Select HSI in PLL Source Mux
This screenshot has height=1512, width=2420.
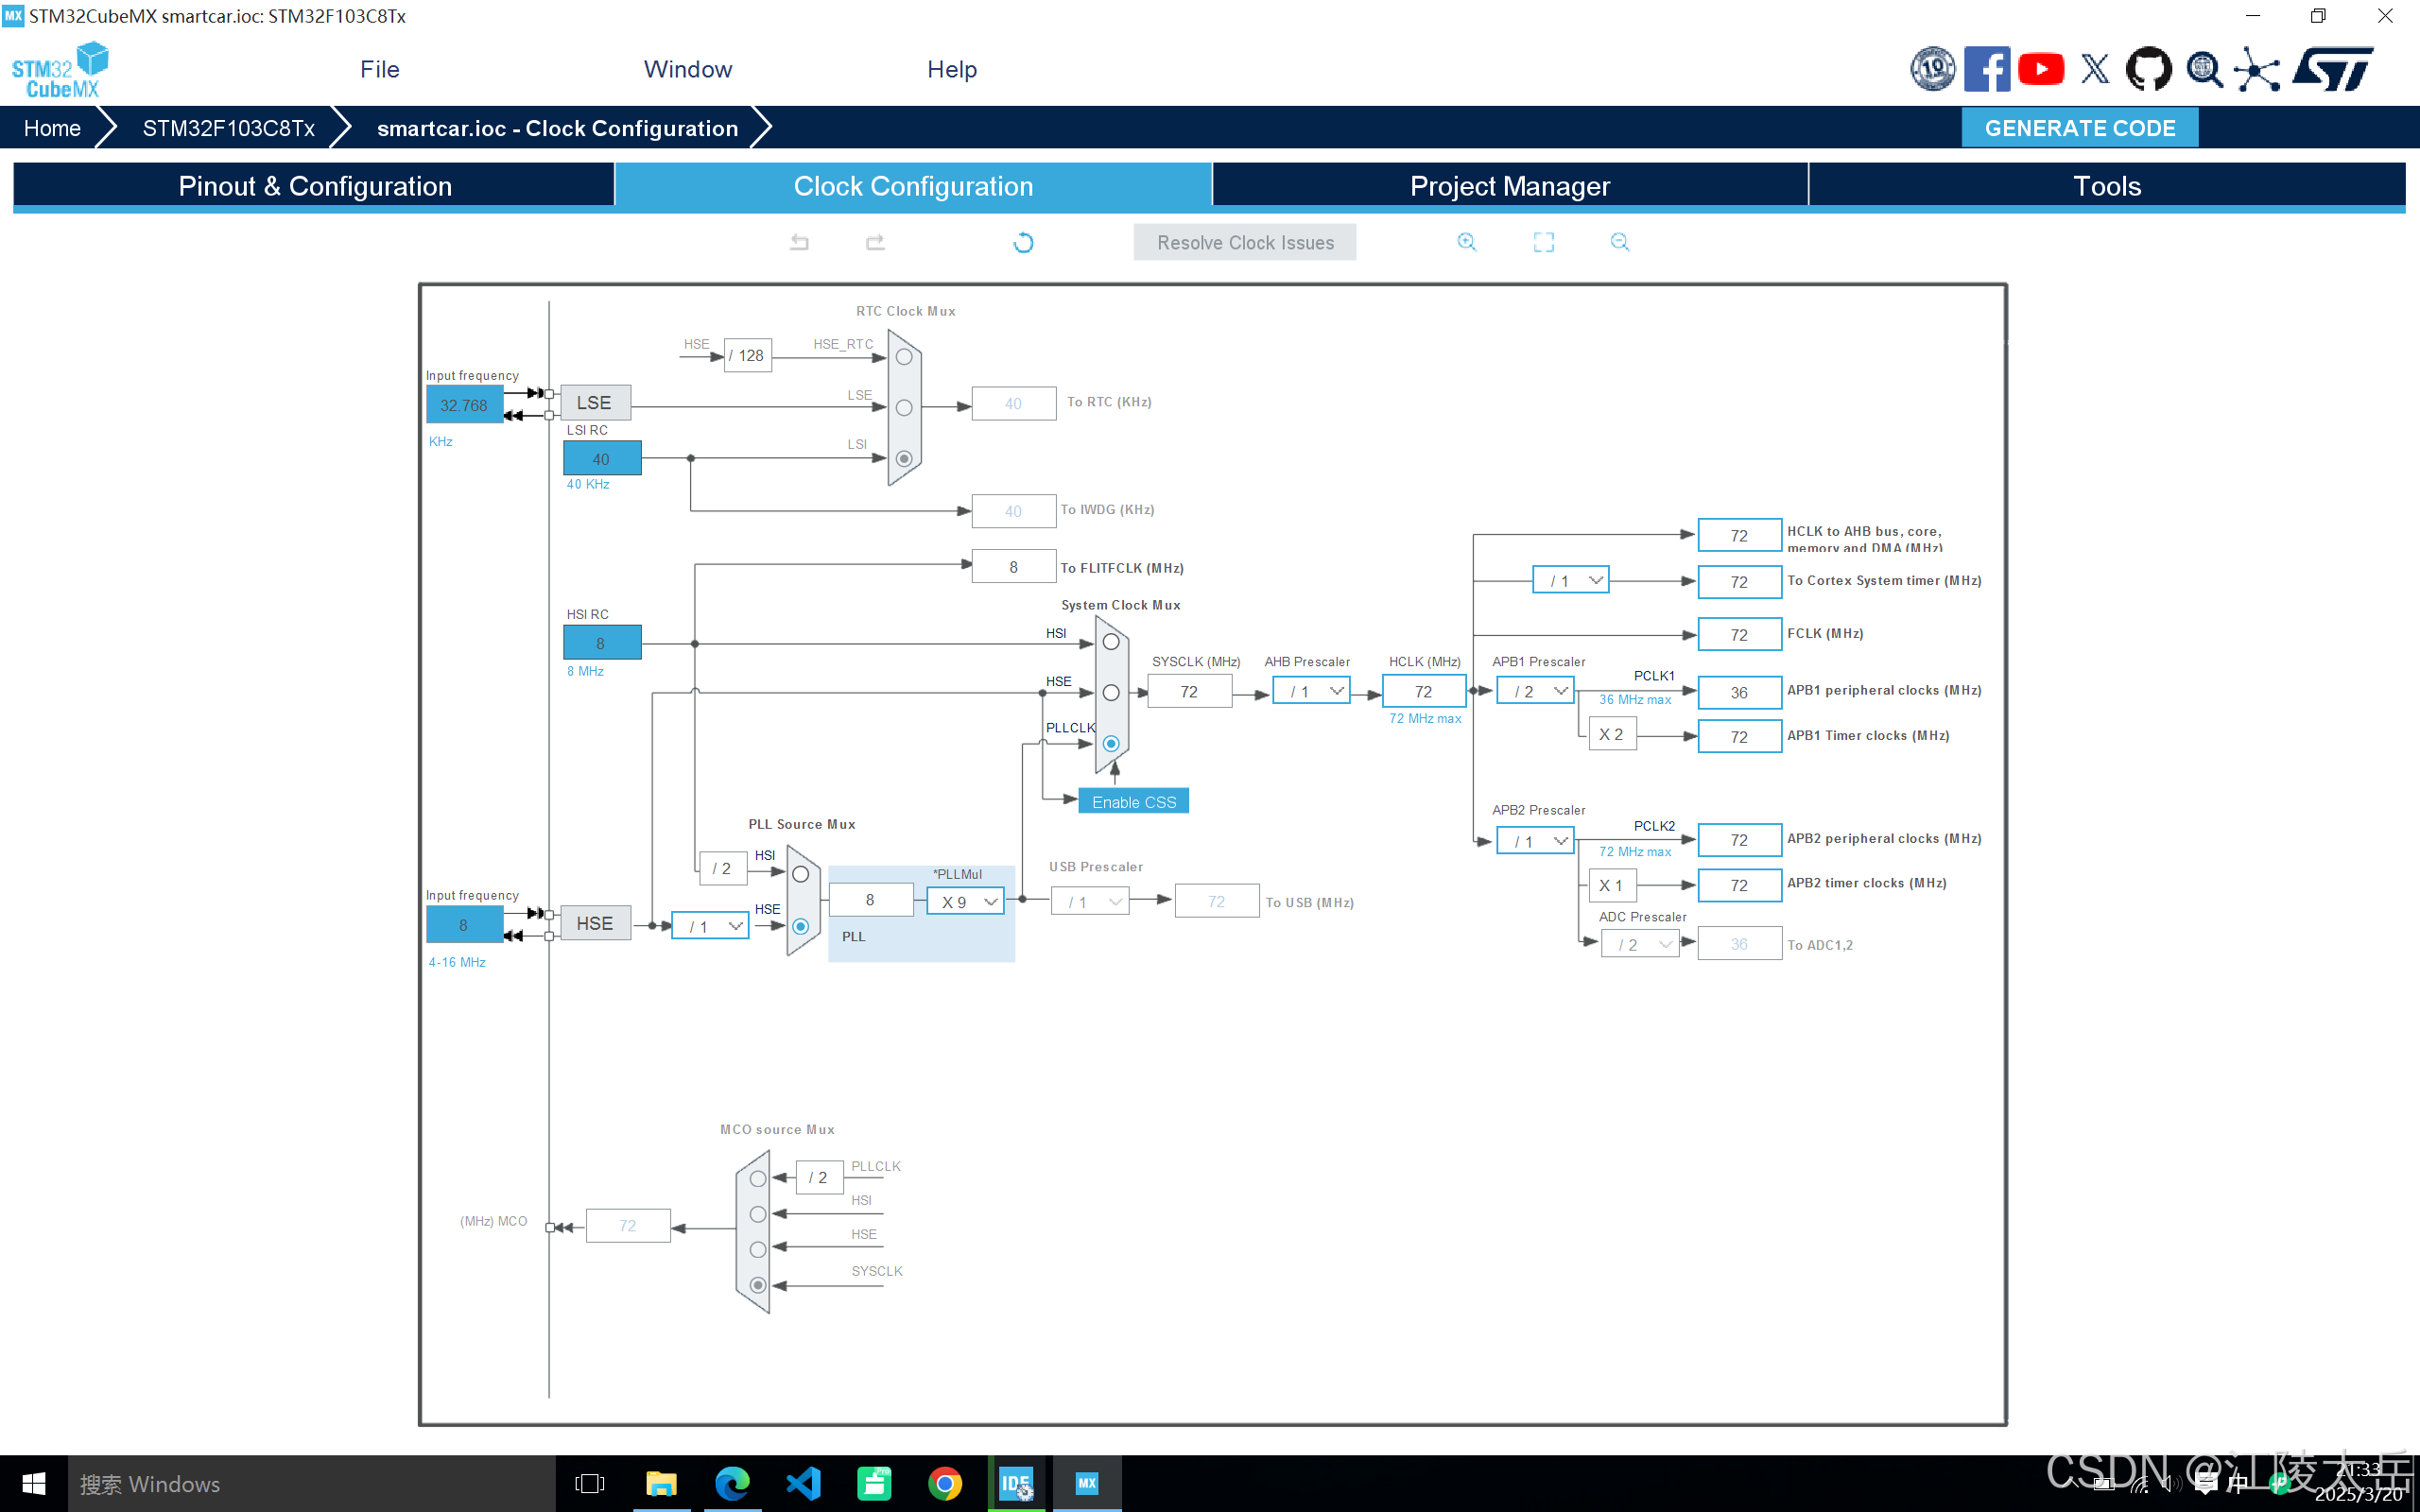pyautogui.click(x=801, y=874)
